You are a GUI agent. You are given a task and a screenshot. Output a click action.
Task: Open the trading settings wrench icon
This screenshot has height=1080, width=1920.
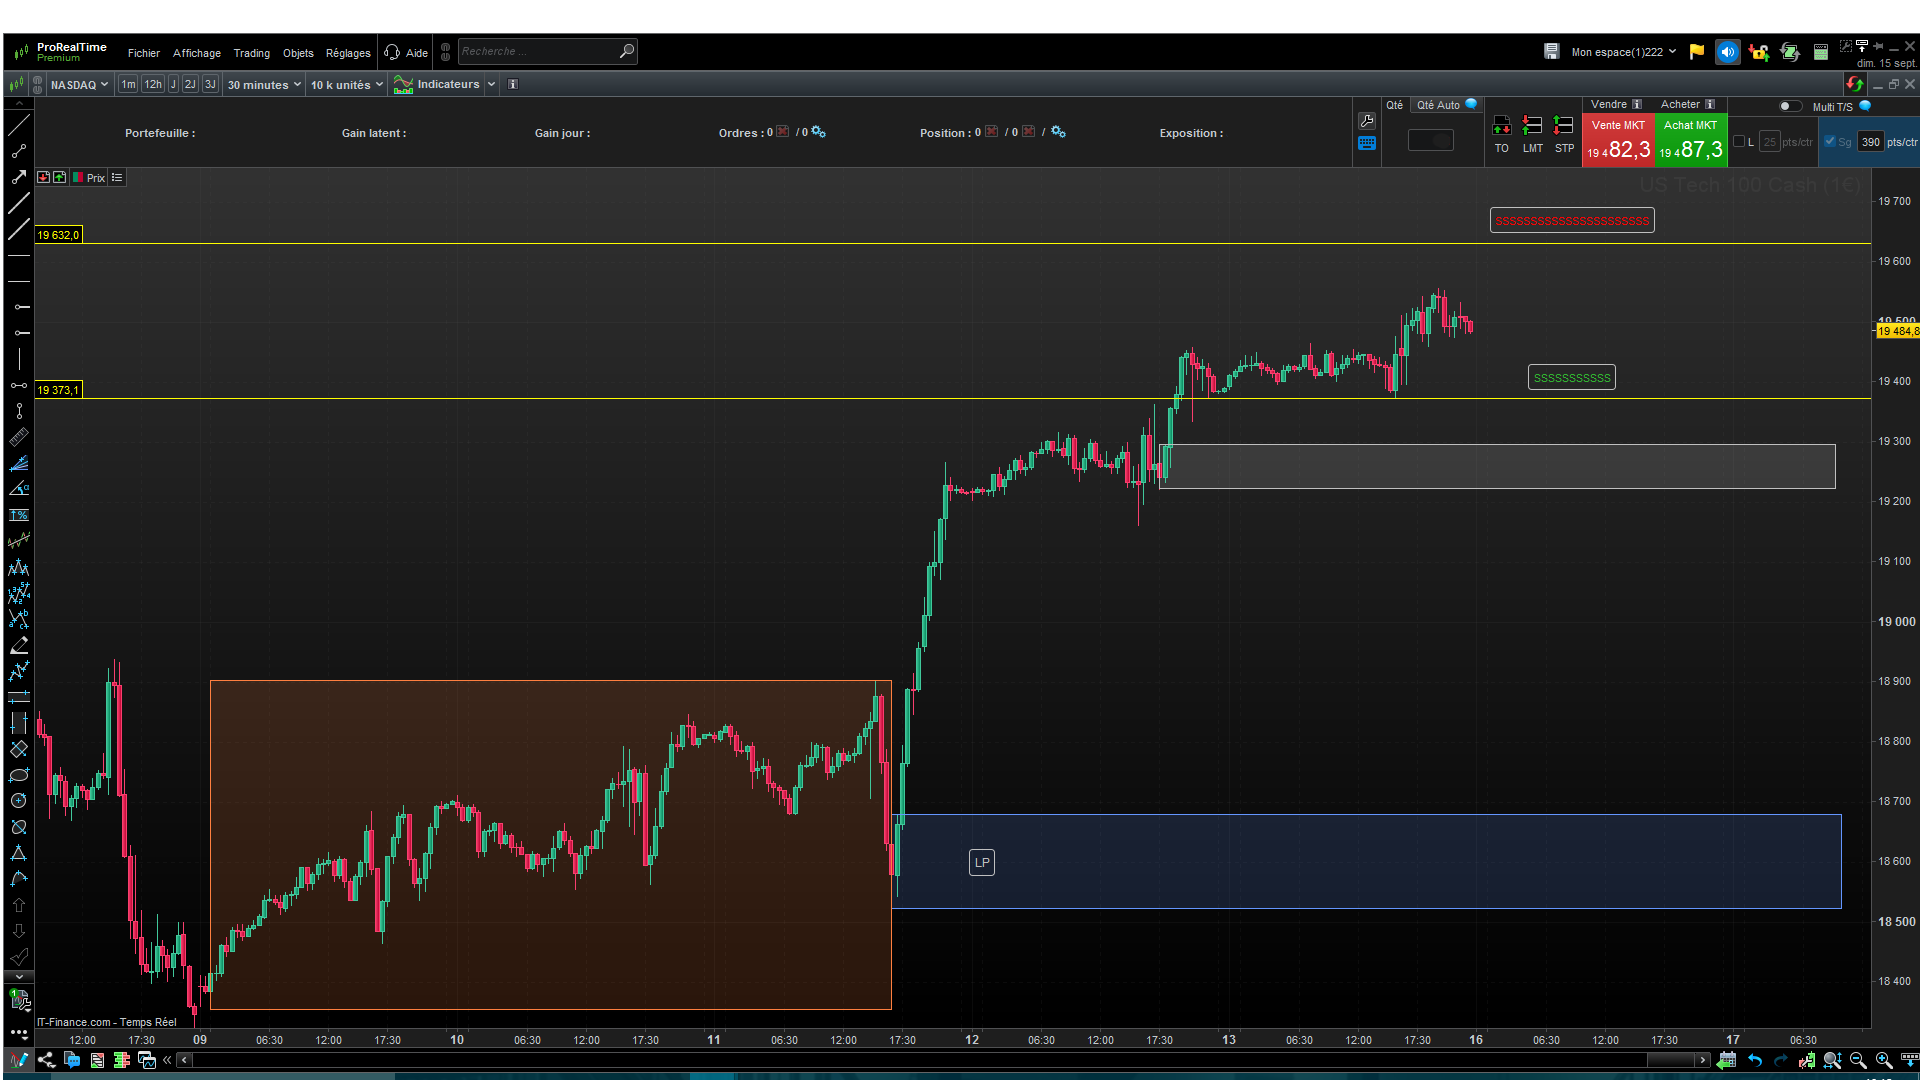(1367, 121)
